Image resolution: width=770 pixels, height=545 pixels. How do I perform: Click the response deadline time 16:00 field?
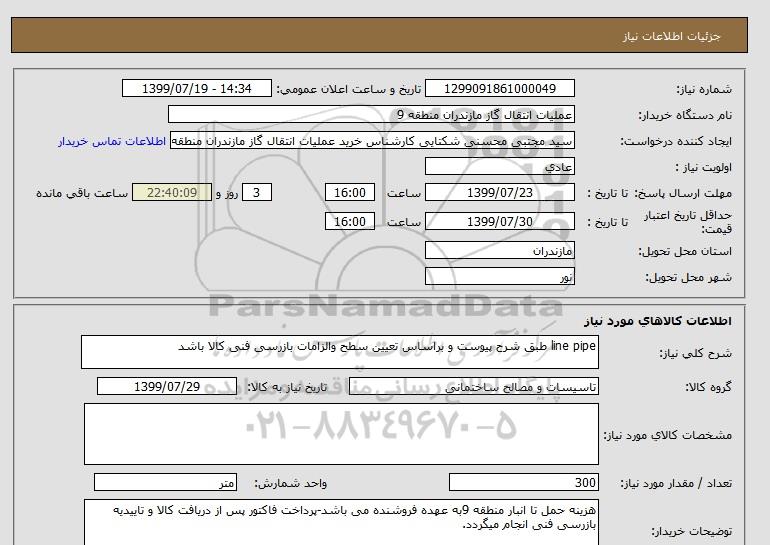pyautogui.click(x=350, y=192)
